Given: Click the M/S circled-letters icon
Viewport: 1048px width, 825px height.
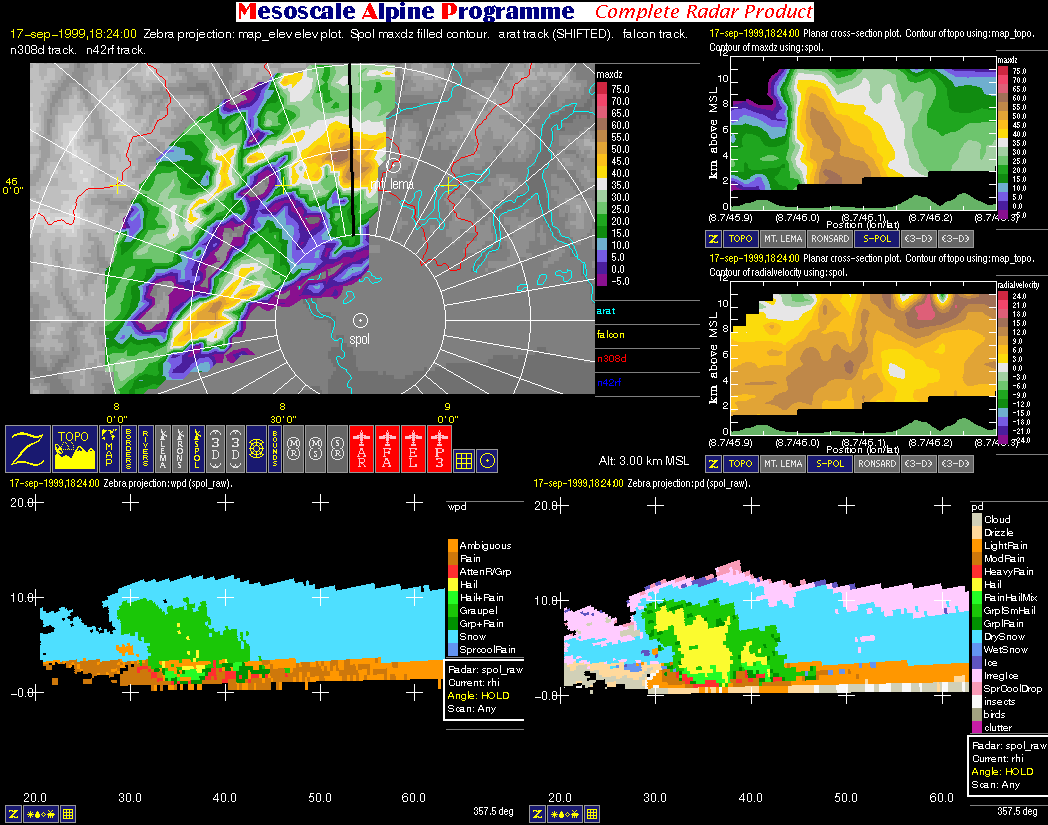Looking at the screenshot, I should tap(315, 449).
